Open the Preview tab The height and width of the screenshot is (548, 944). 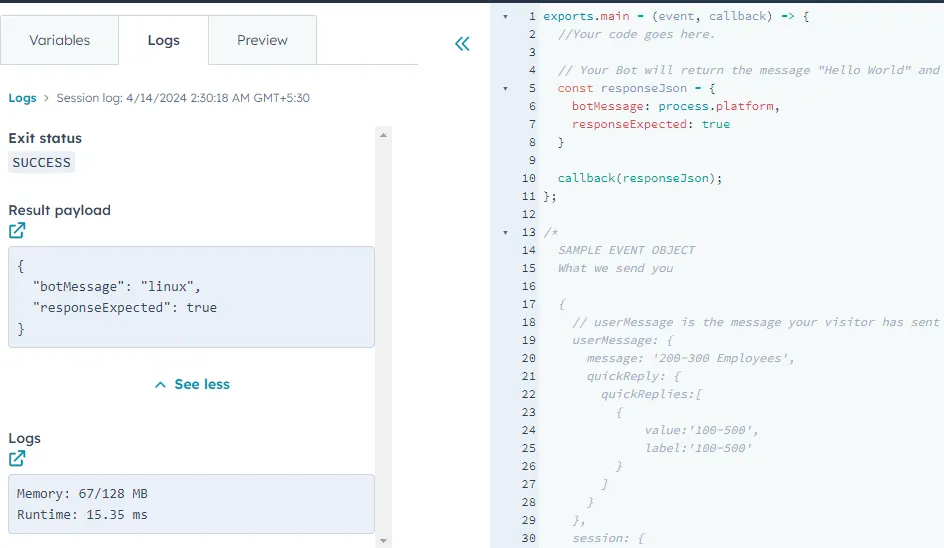pyautogui.click(x=262, y=41)
